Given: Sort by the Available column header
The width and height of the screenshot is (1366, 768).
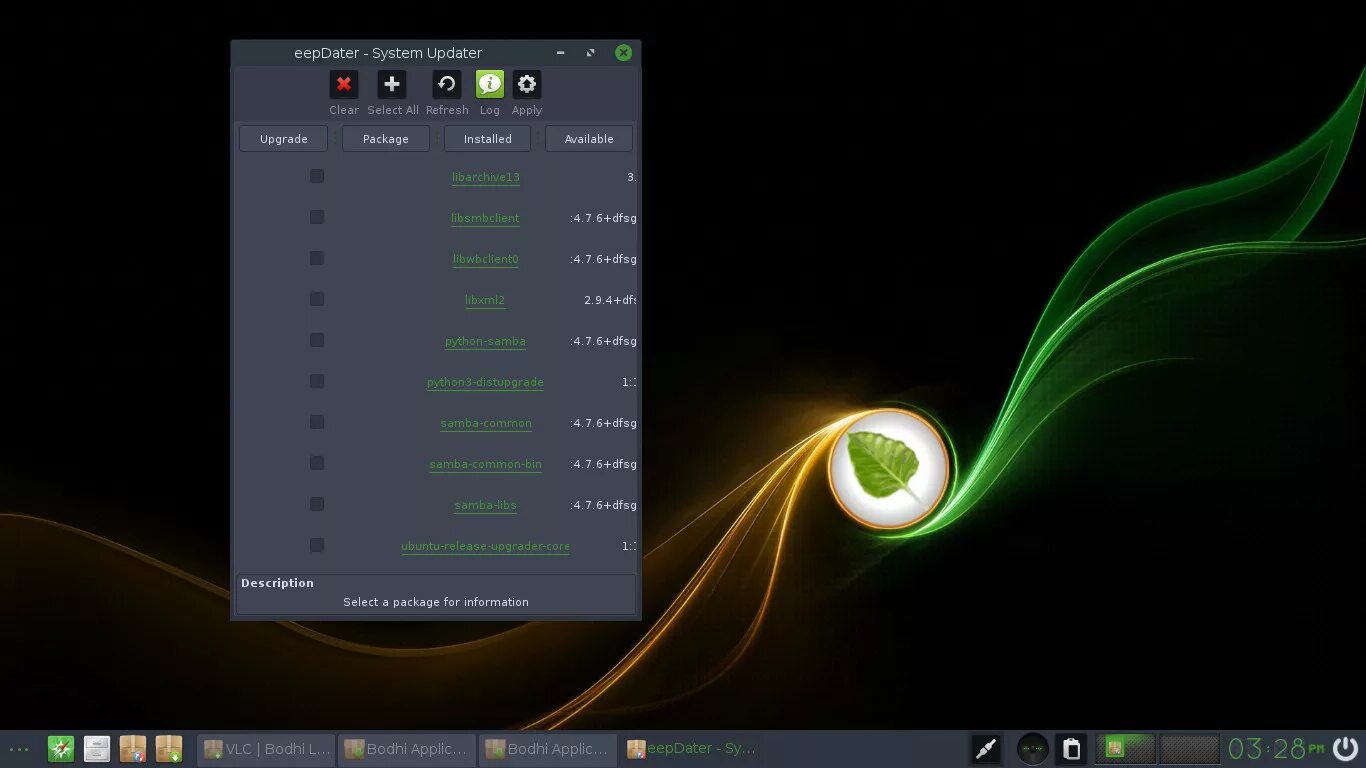Looking at the screenshot, I should click(x=589, y=139).
